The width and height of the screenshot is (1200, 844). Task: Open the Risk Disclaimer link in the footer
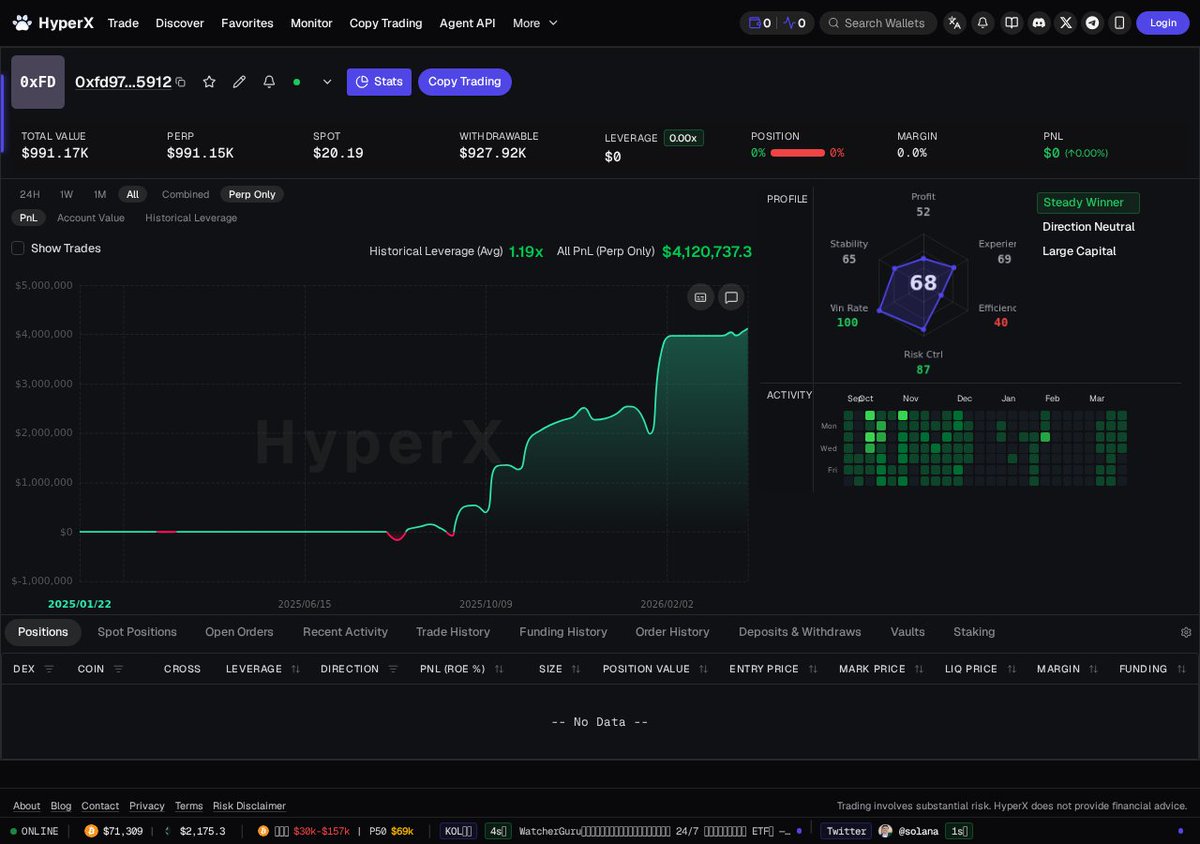[x=248, y=806]
